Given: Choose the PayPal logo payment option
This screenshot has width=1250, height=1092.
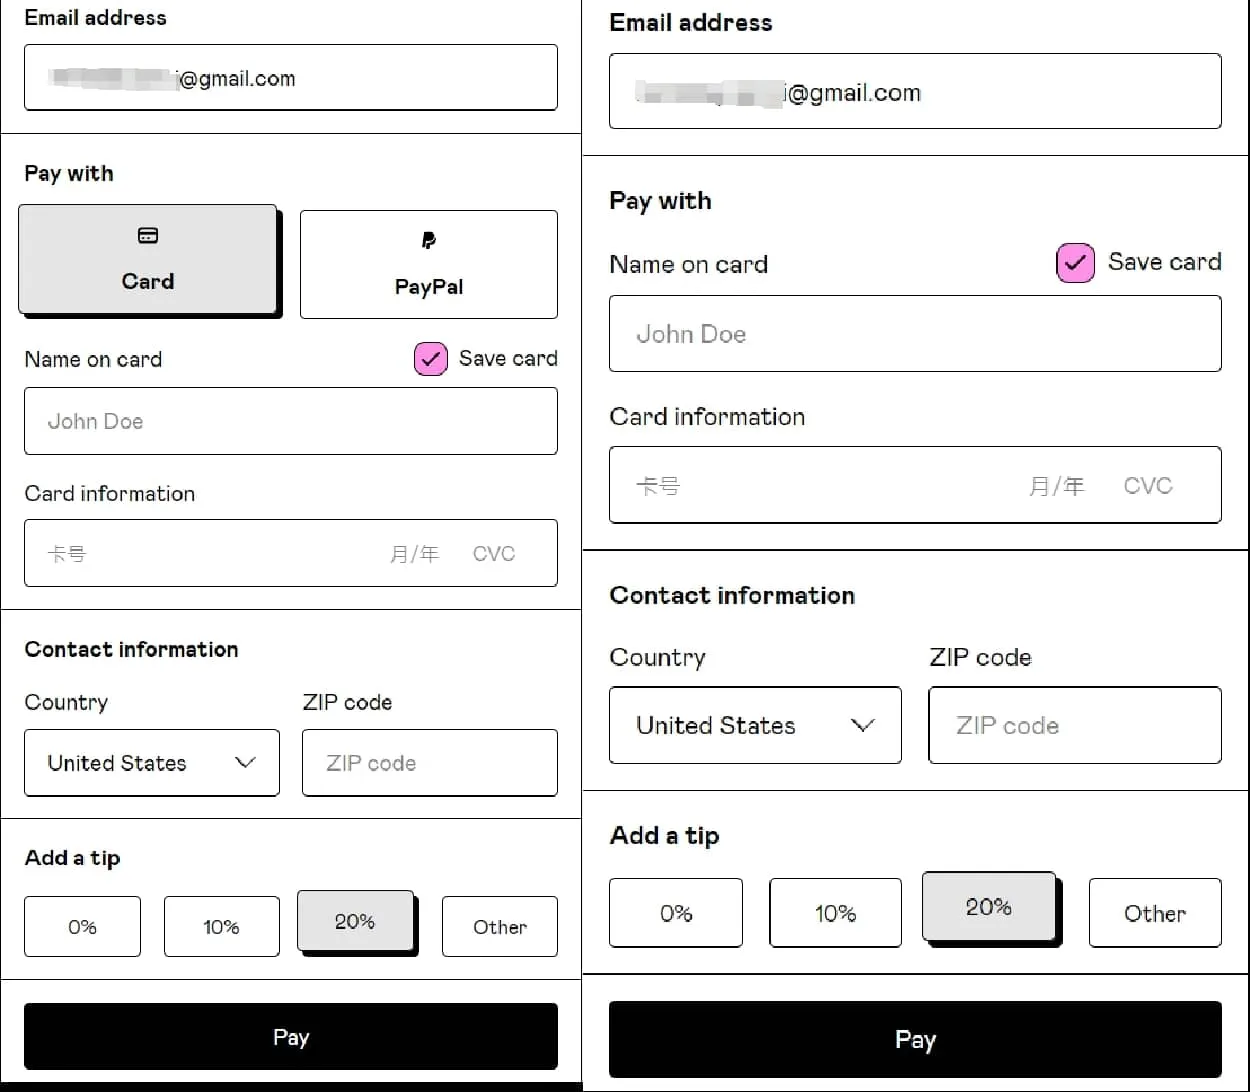Looking at the screenshot, I should click(x=428, y=241).
